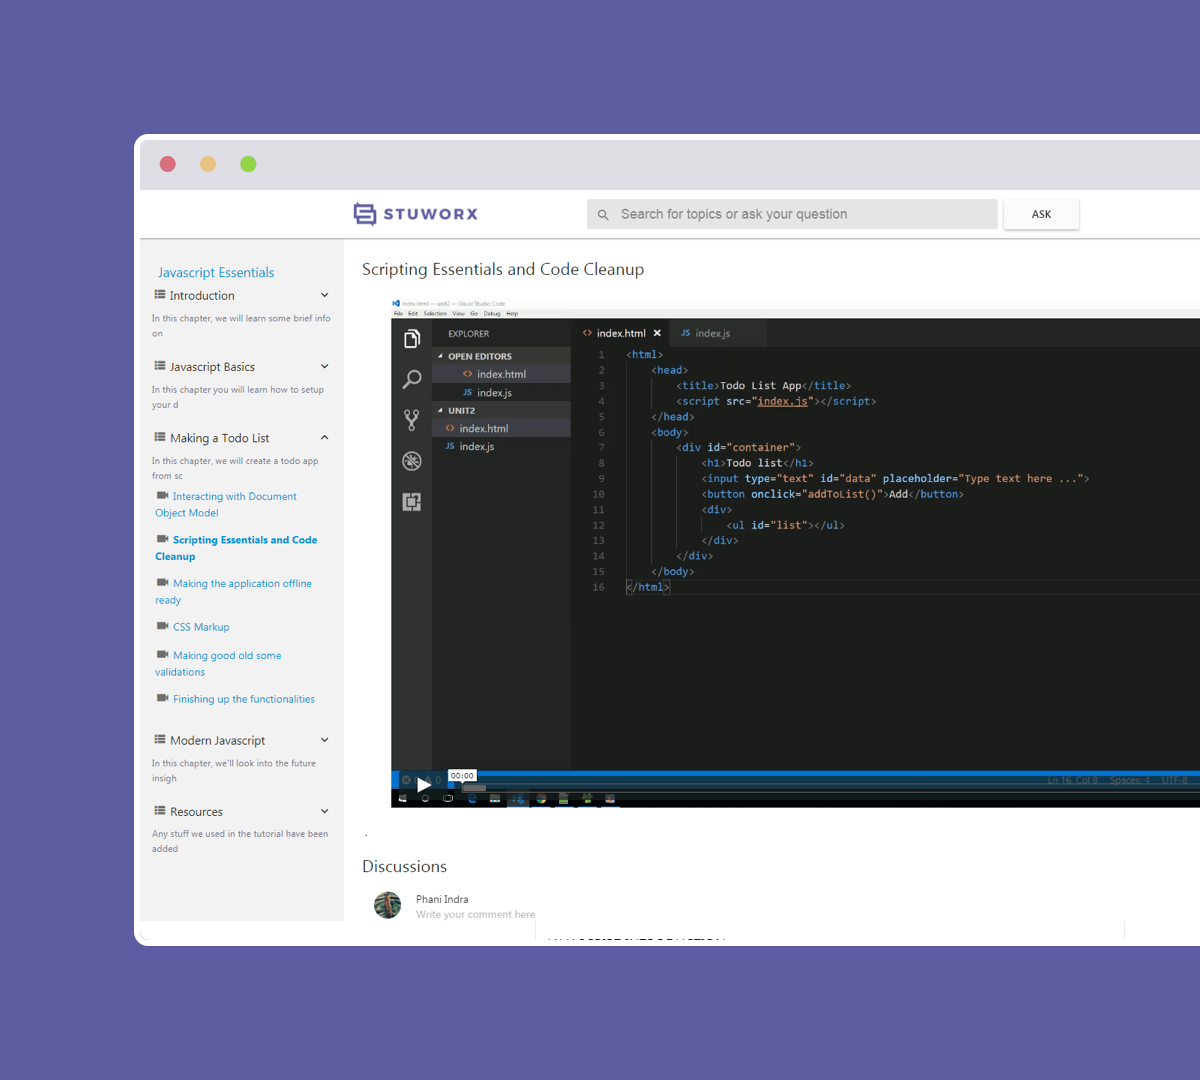Expand the Javascript Basics chapter chevron
The image size is (1200, 1080).
click(324, 366)
